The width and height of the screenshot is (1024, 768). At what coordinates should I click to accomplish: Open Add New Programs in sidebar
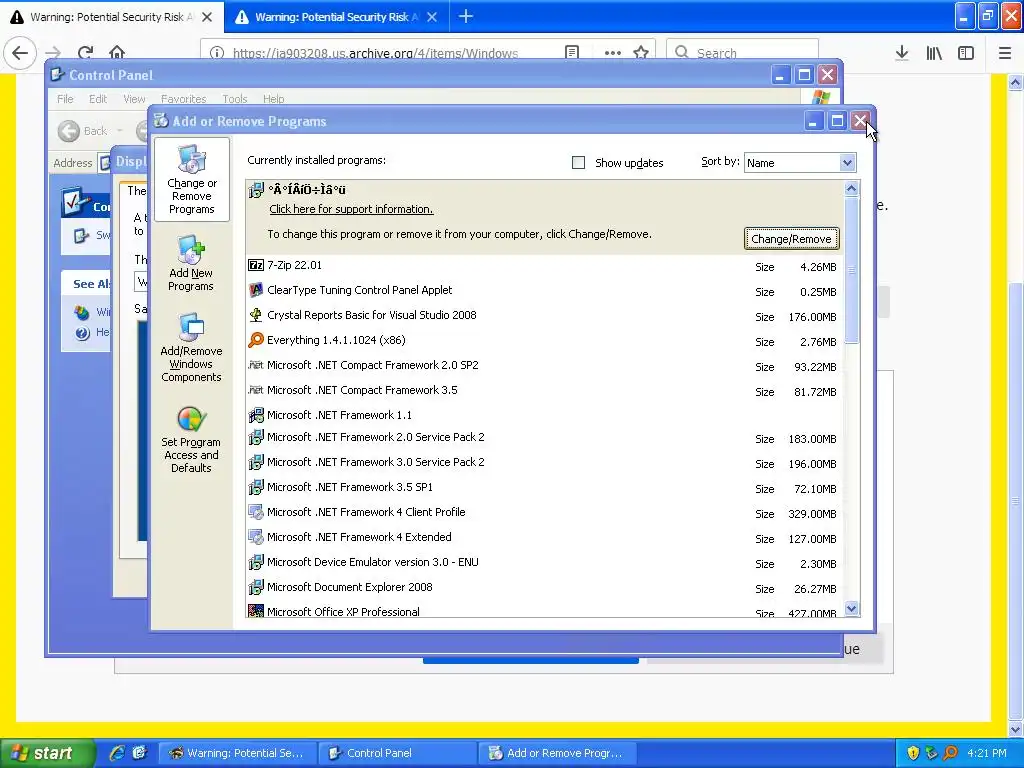click(191, 264)
